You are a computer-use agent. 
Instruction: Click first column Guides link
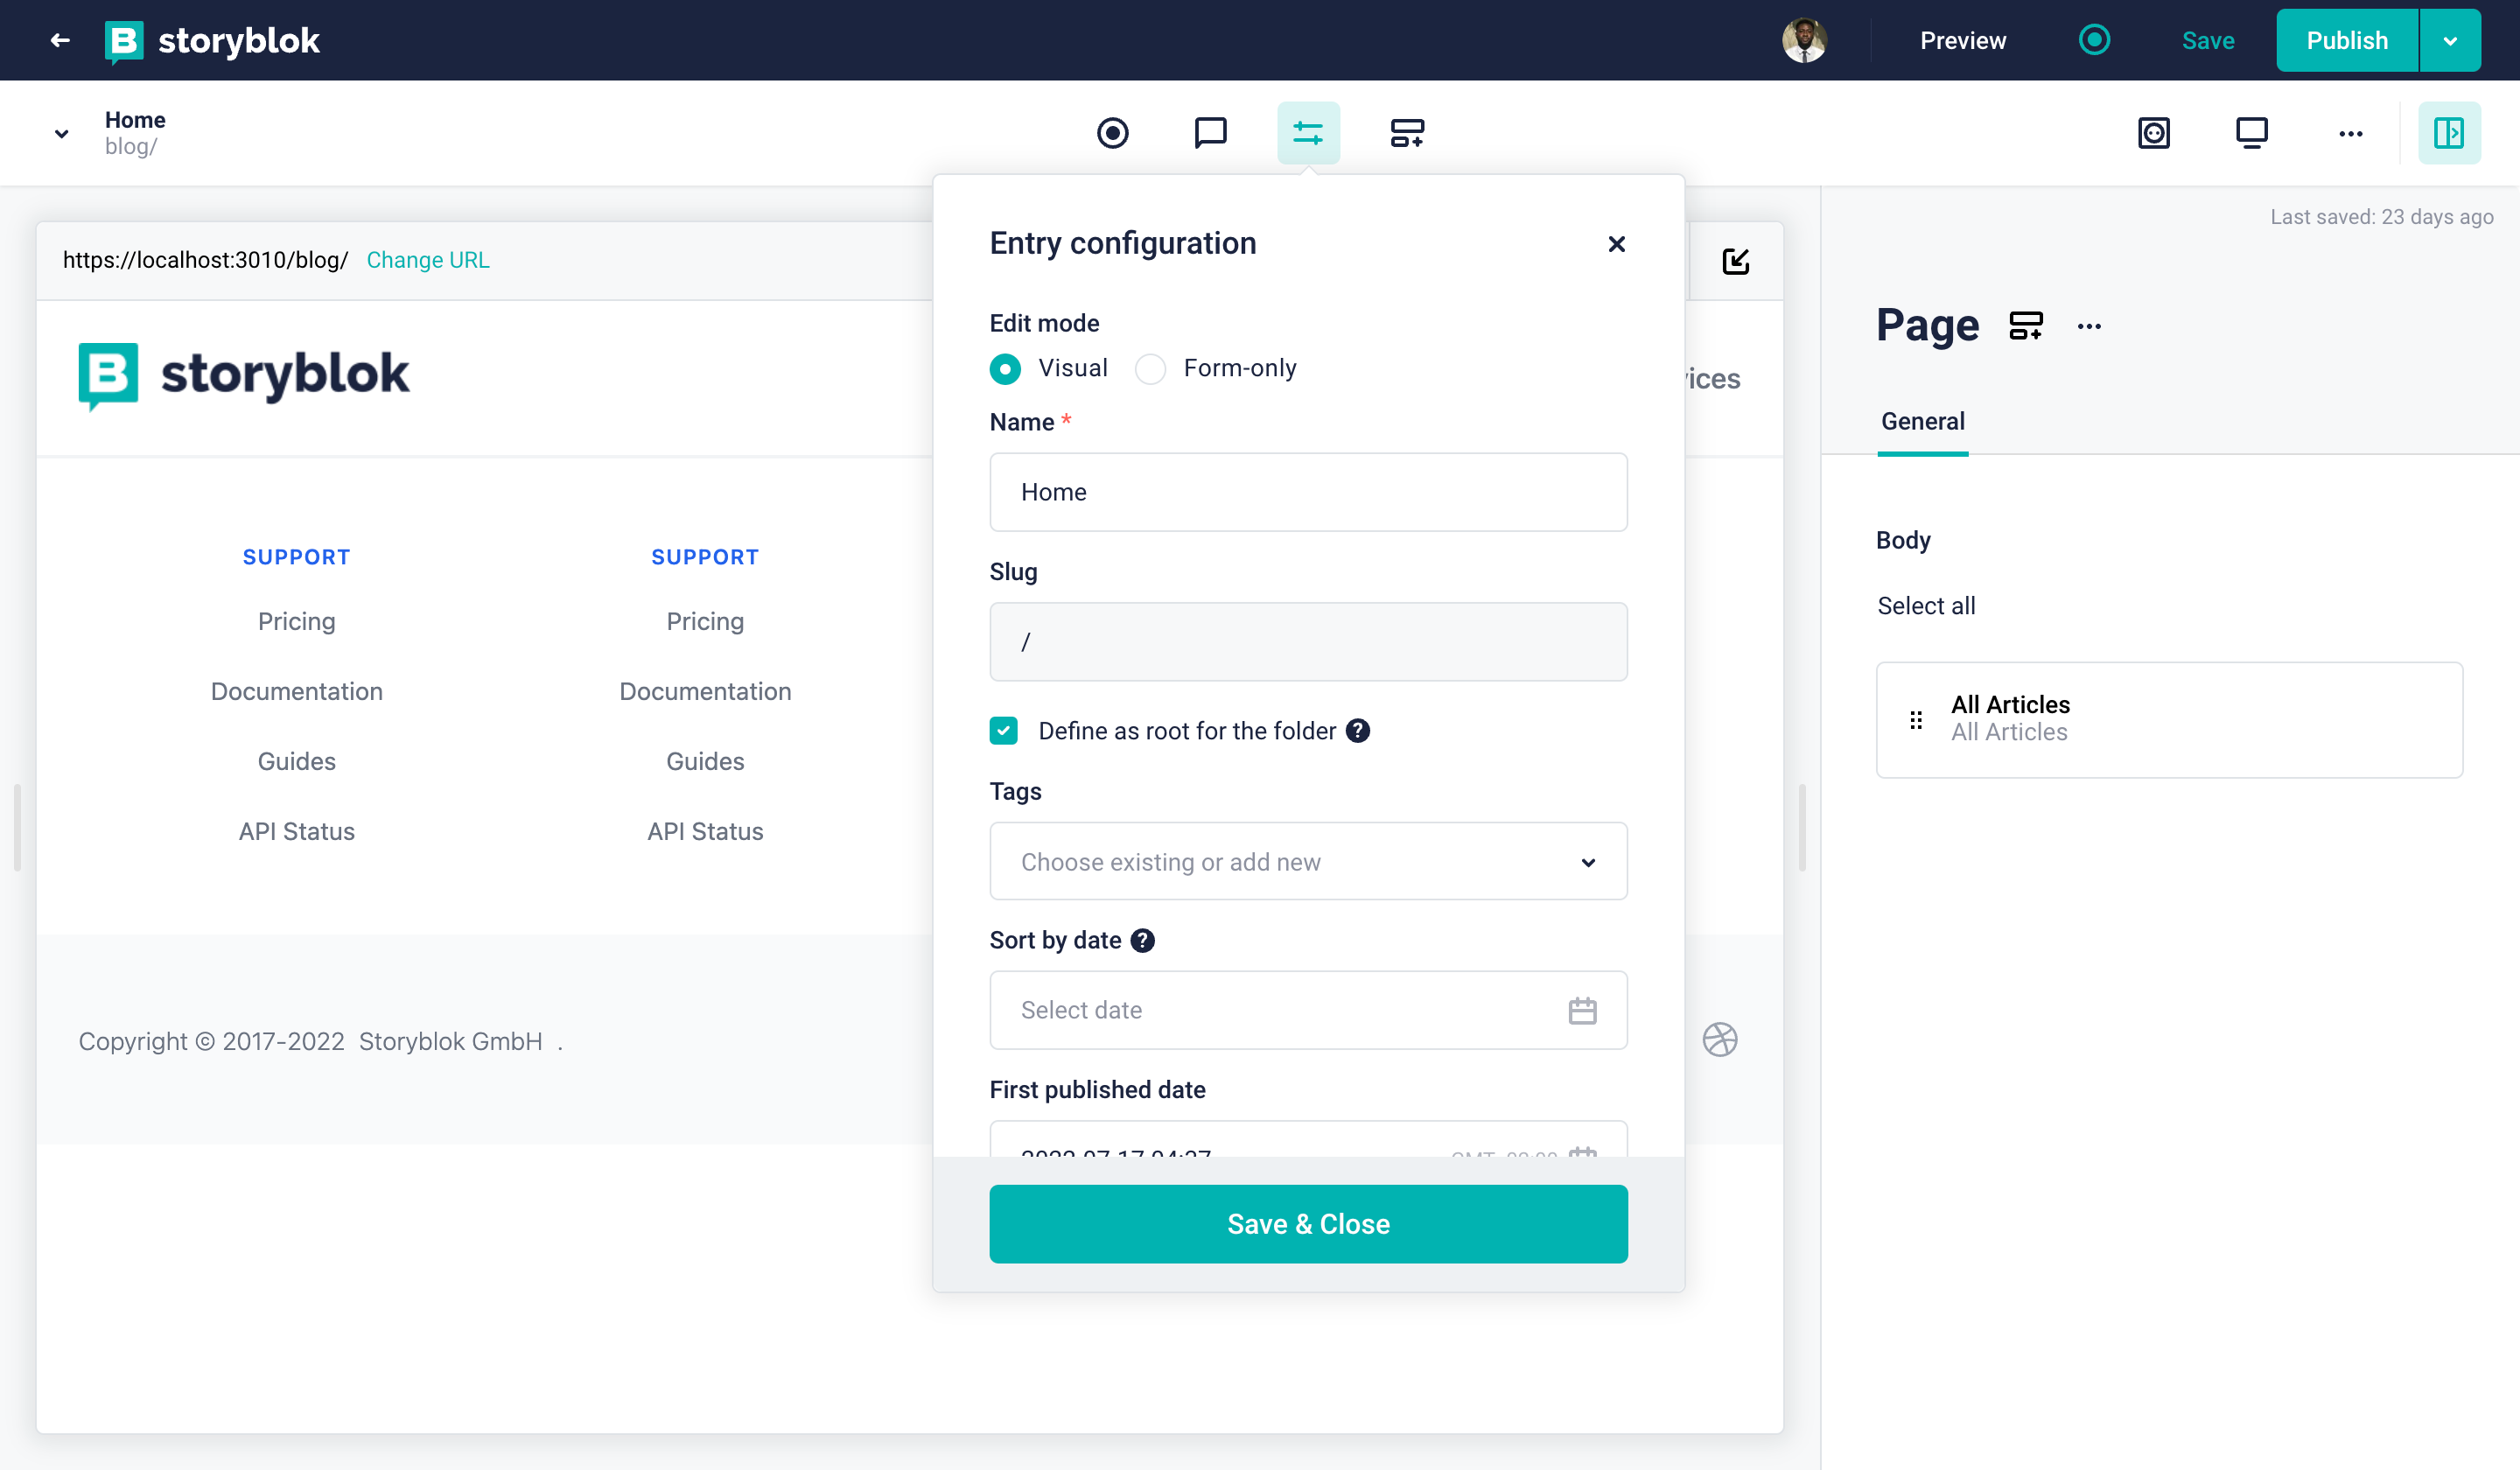pos(297,761)
